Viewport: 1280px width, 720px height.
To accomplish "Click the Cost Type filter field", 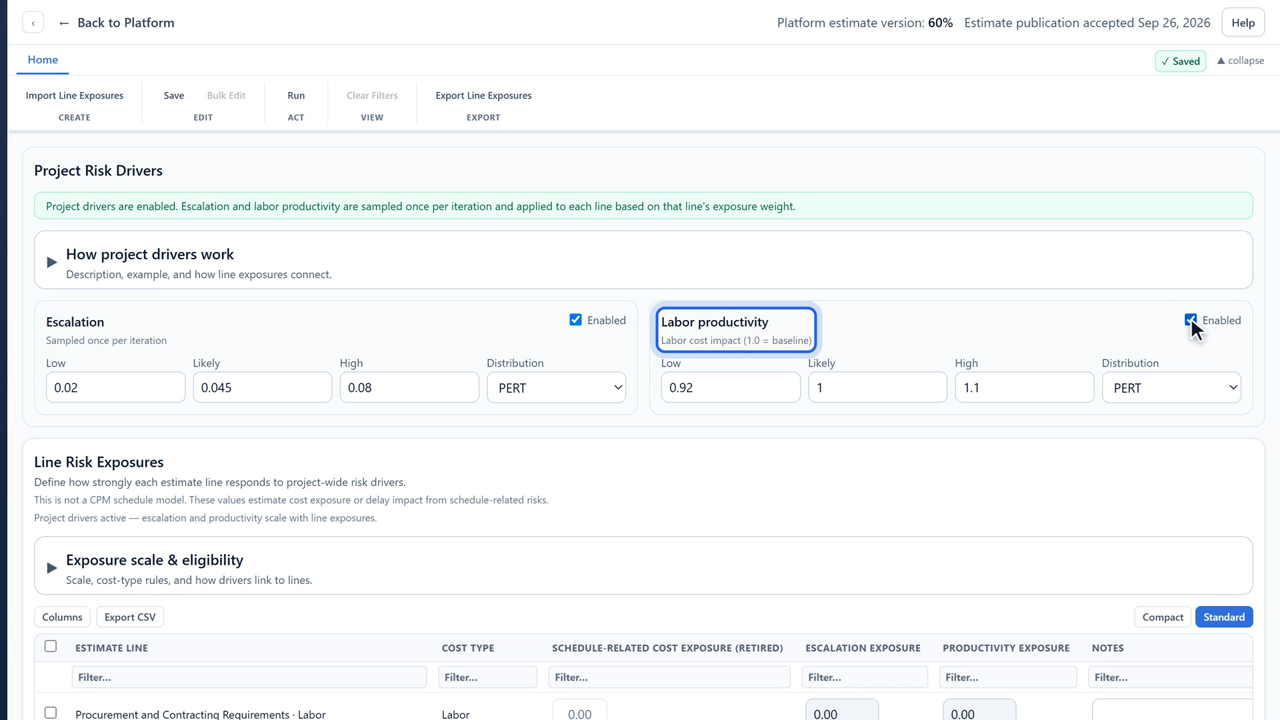I will point(487,677).
